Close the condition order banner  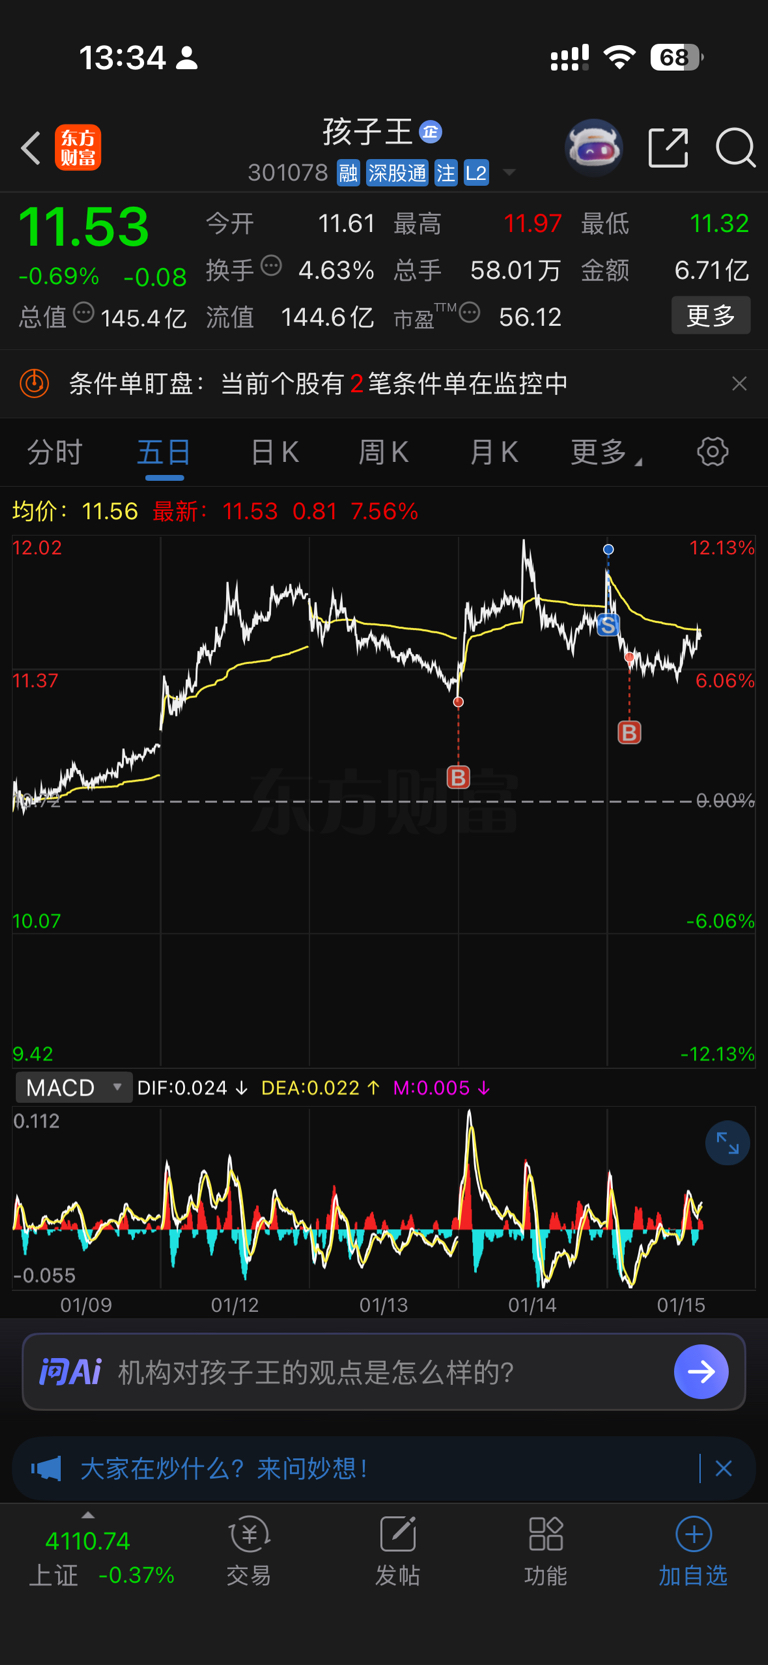click(x=739, y=383)
